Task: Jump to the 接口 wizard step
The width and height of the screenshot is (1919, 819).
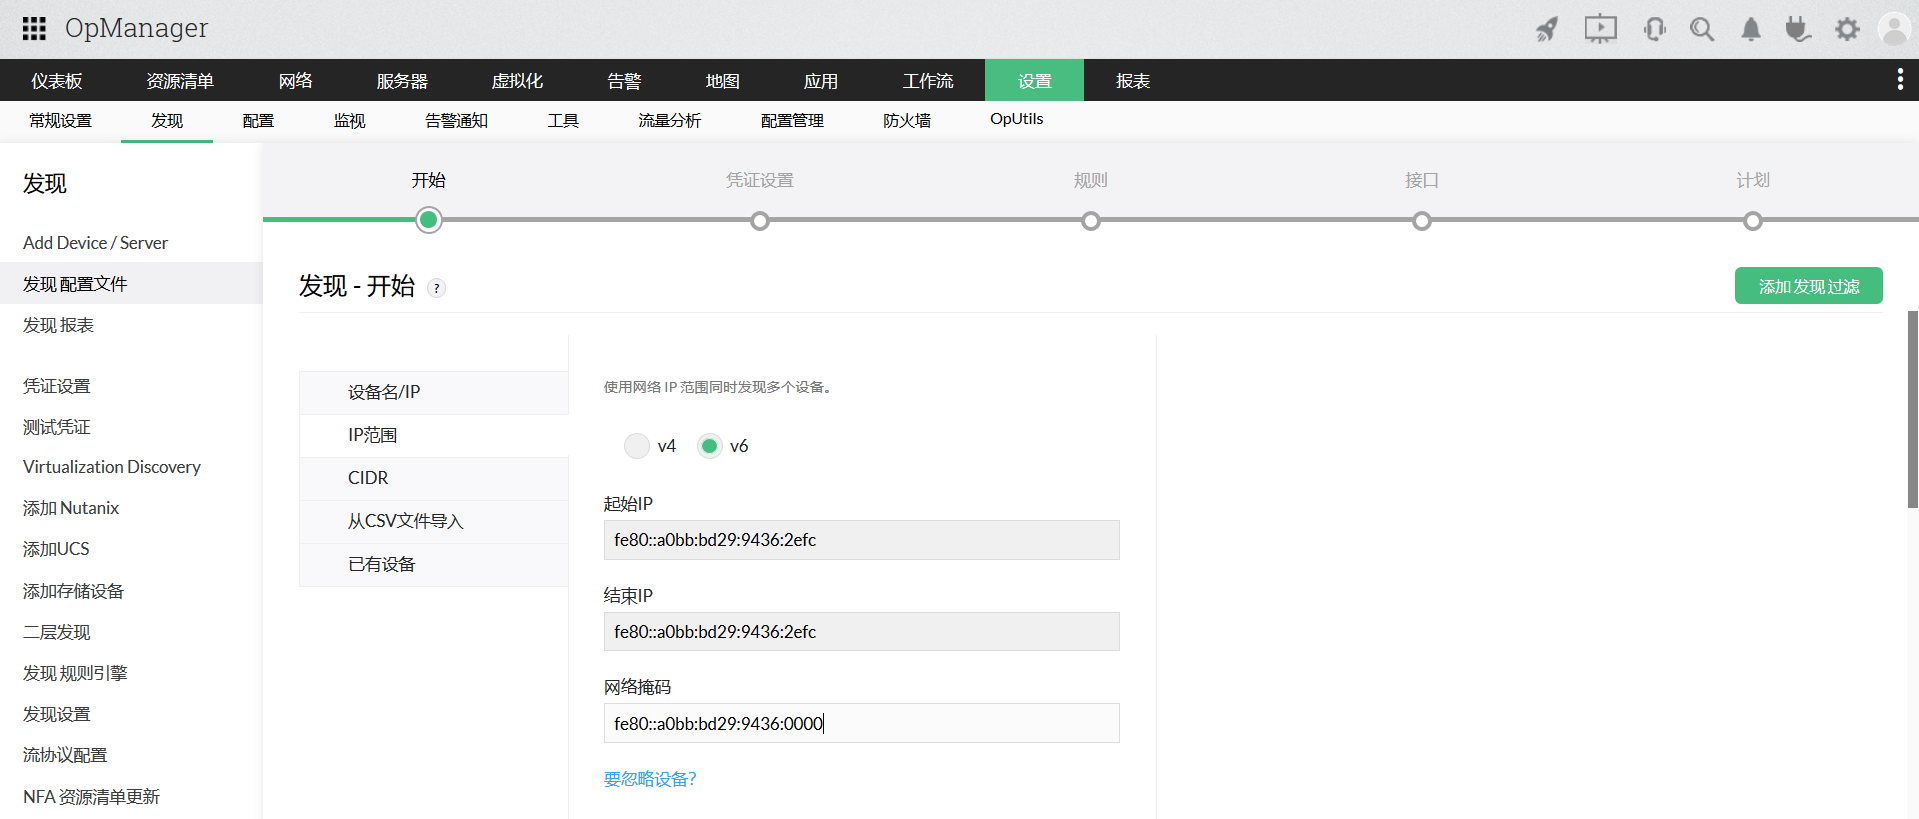Action: tap(1422, 221)
